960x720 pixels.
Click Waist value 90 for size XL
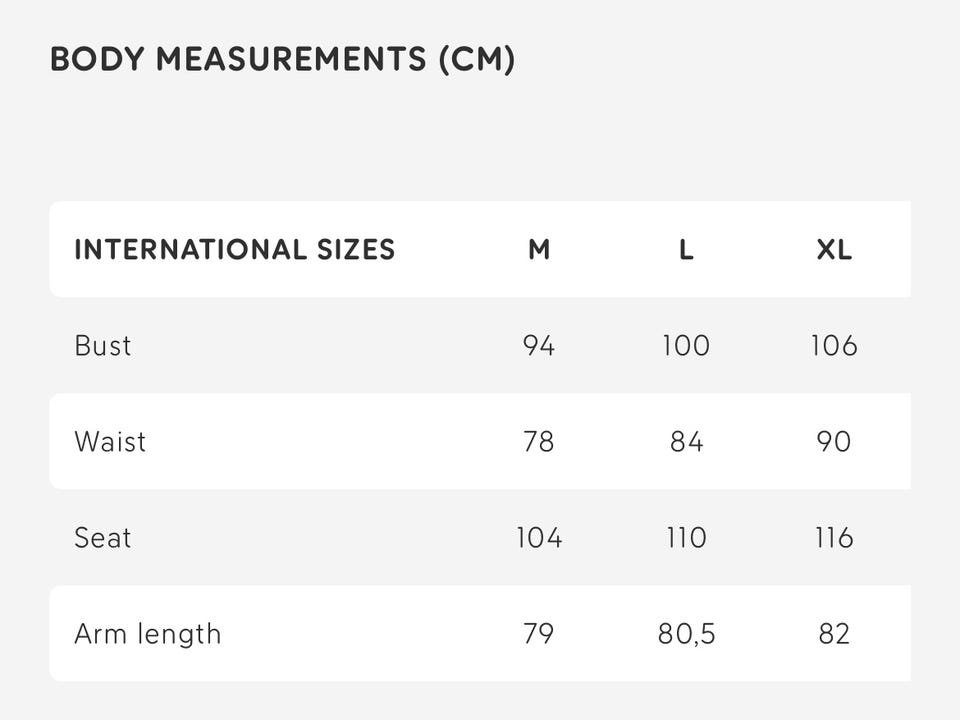pos(834,442)
